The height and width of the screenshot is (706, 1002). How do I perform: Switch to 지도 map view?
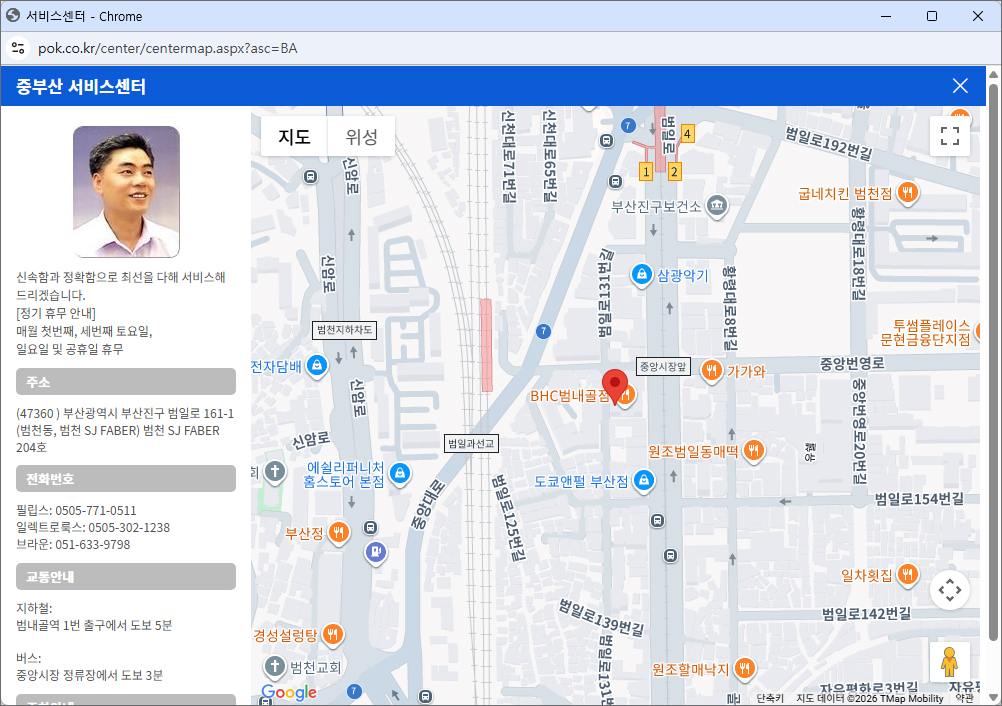tap(294, 137)
